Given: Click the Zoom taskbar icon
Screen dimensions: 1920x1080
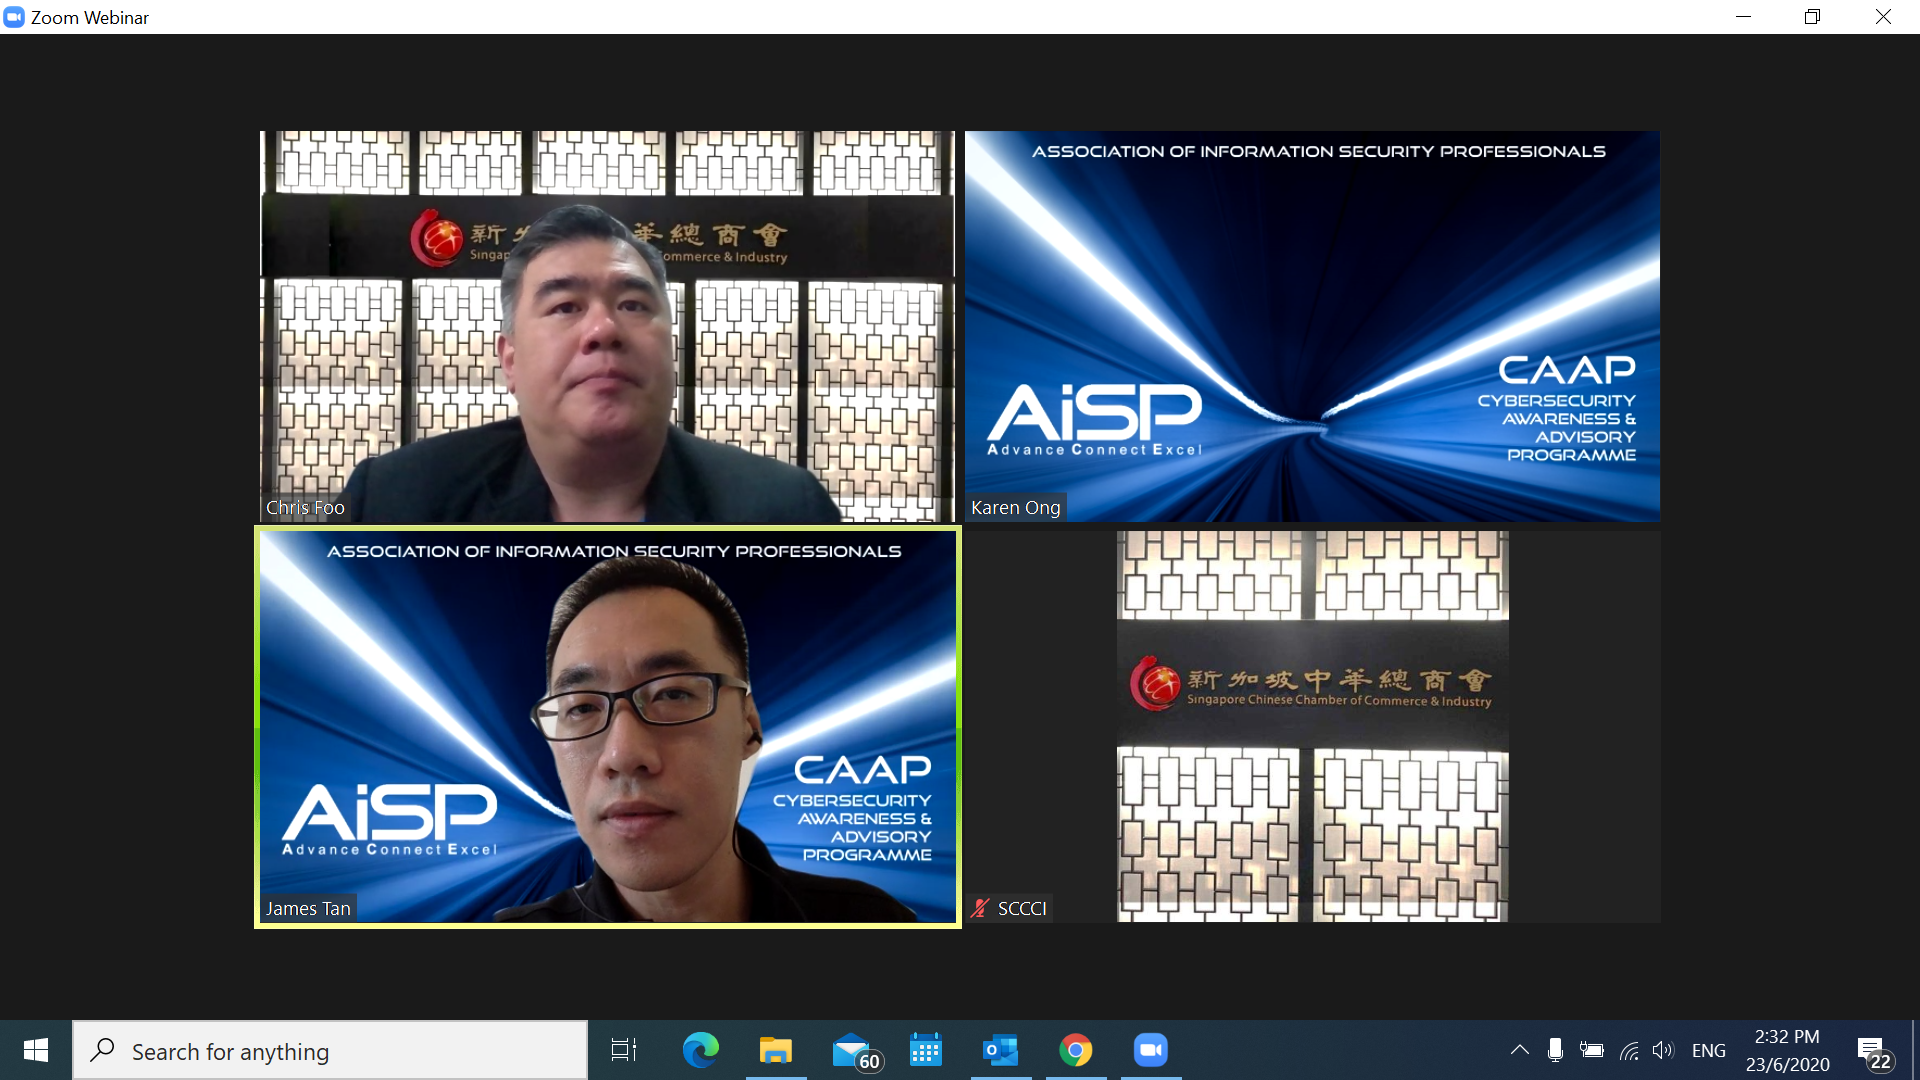Looking at the screenshot, I should [1151, 1050].
